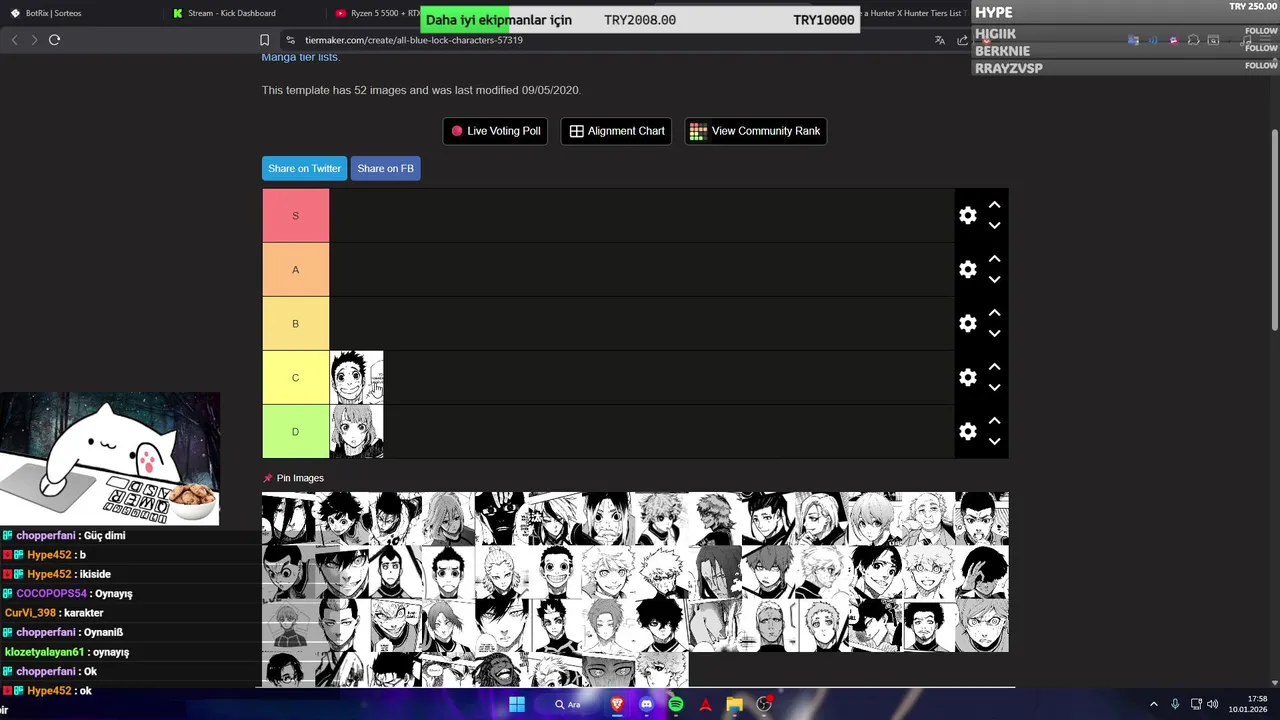The height and width of the screenshot is (720, 1280).
Task: Move D tier row up with arrow
Action: tap(994, 420)
